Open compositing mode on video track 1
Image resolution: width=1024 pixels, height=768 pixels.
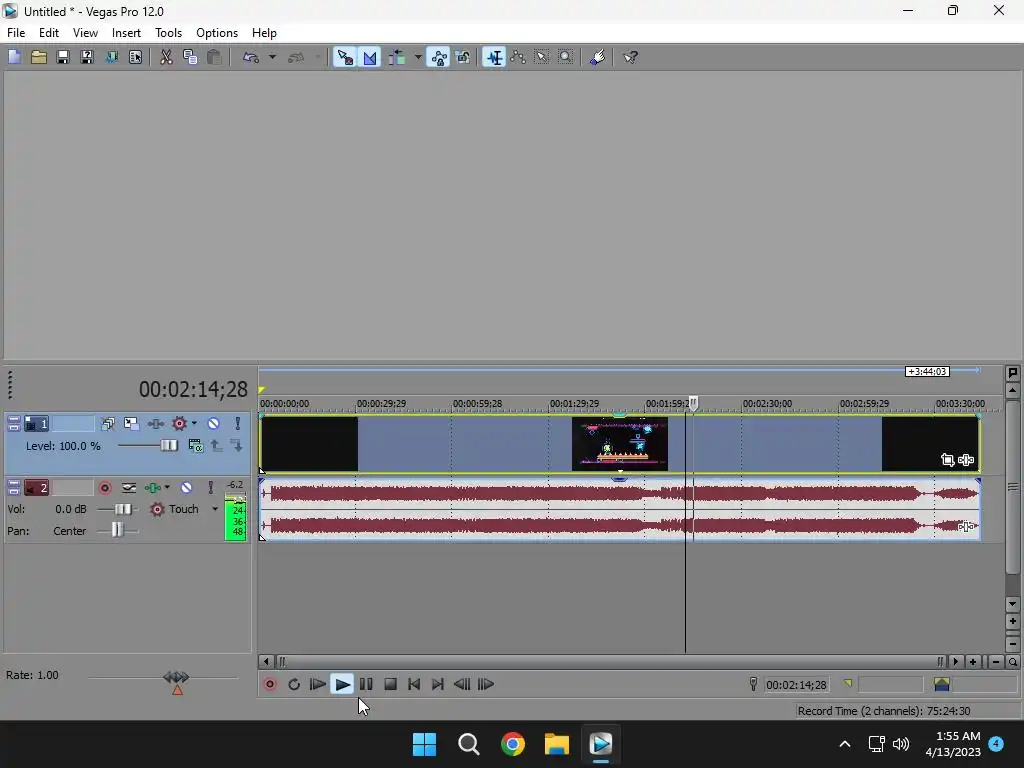pyautogui.click(x=195, y=445)
